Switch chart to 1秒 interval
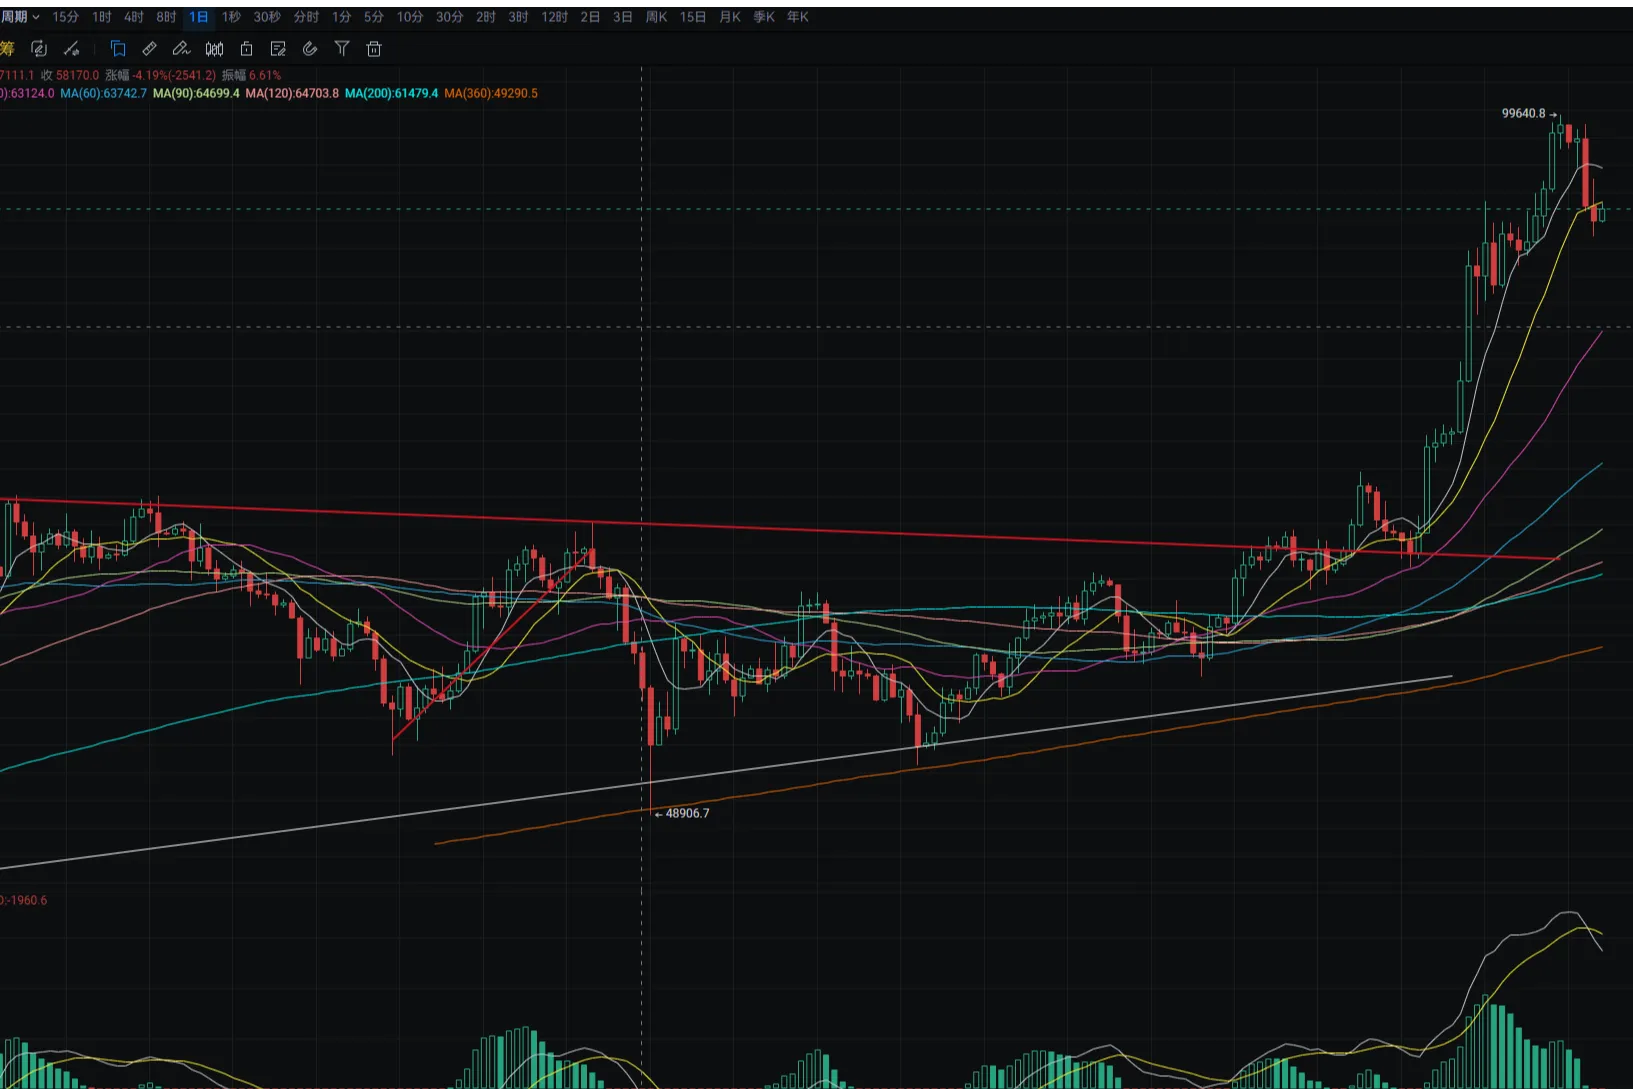1633x1089 pixels. coord(231,17)
